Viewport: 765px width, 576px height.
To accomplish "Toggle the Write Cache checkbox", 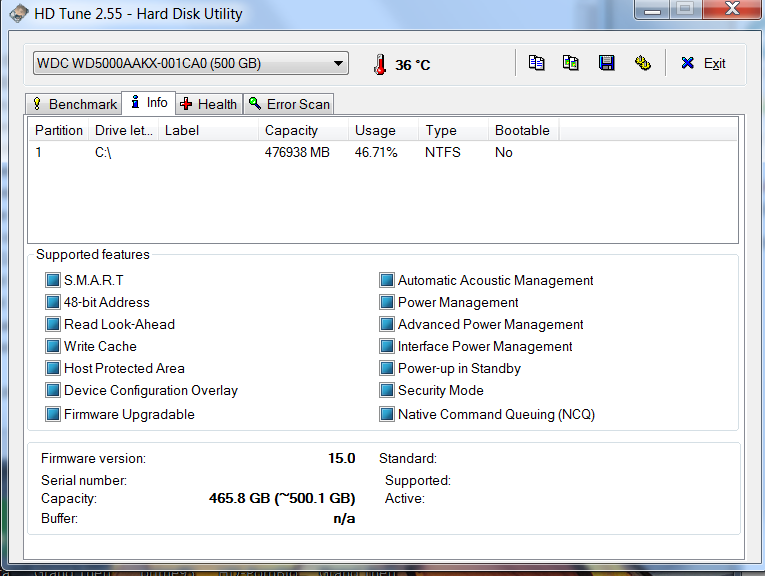I will [53, 347].
